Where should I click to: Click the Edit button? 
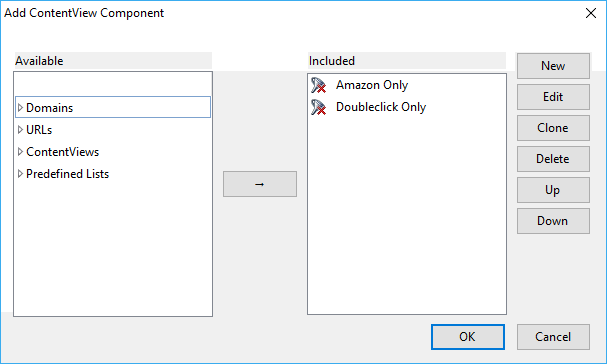[x=553, y=97]
